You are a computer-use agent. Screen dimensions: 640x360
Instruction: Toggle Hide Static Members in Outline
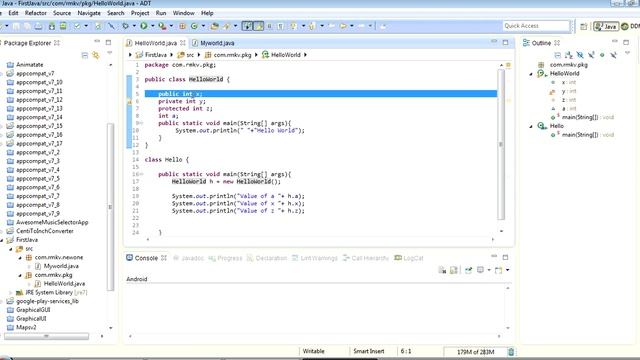(x=591, y=55)
